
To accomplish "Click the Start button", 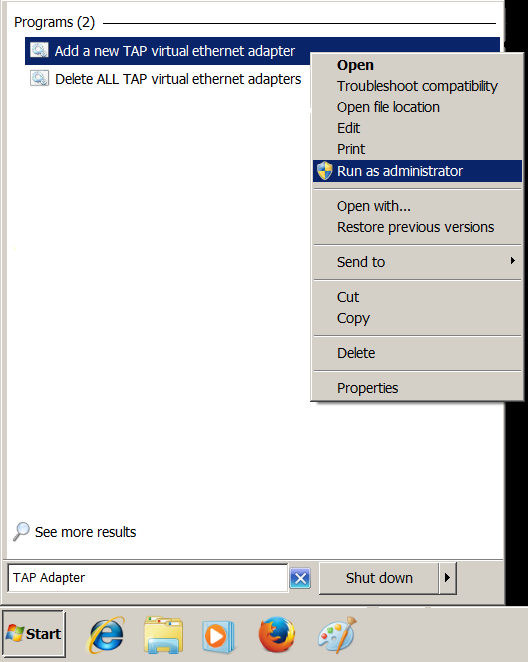I will (34, 634).
